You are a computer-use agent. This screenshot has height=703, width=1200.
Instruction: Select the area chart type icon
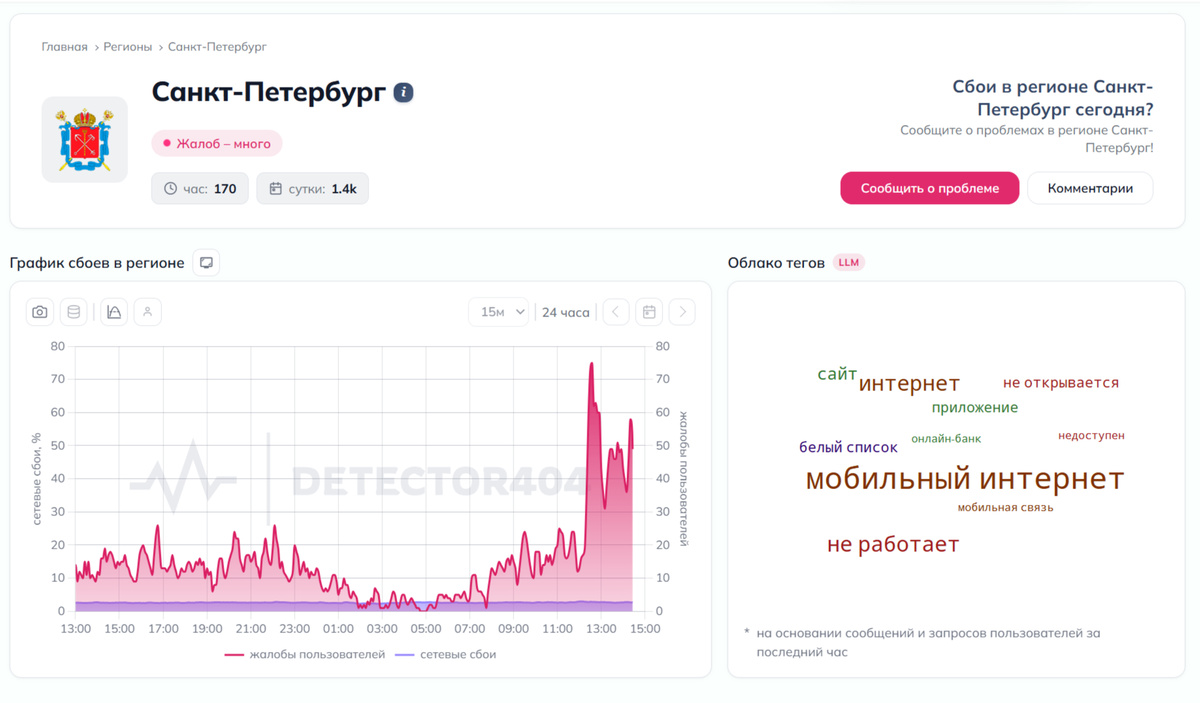click(x=114, y=312)
